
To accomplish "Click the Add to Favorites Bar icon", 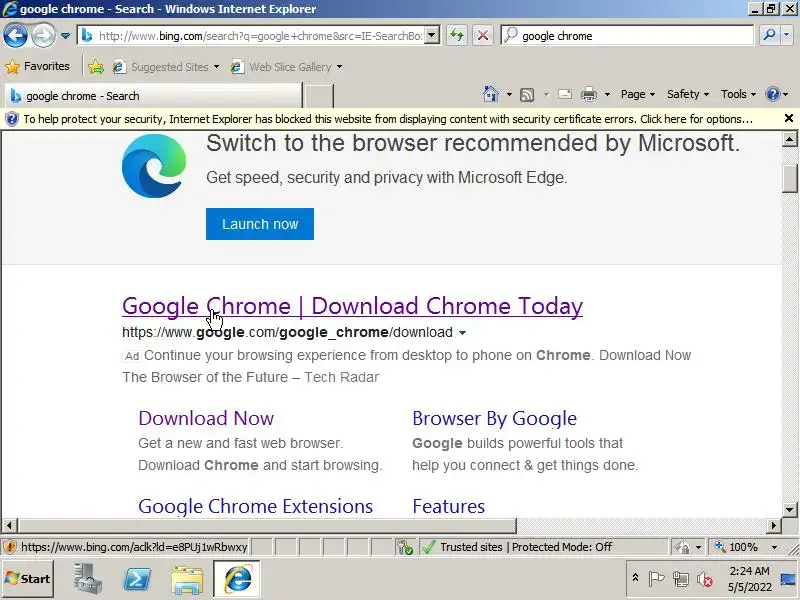I will pos(95,67).
